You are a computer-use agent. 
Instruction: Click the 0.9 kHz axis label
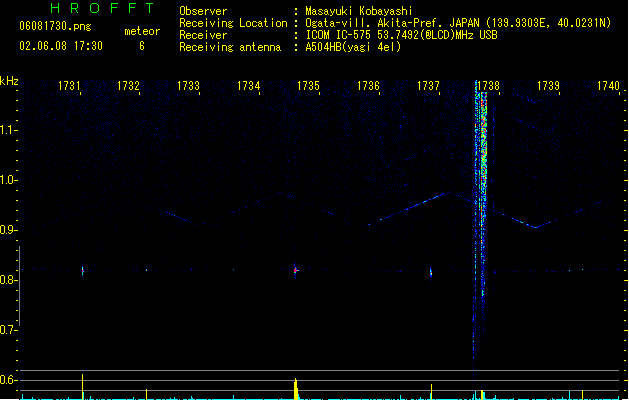pos(7,230)
